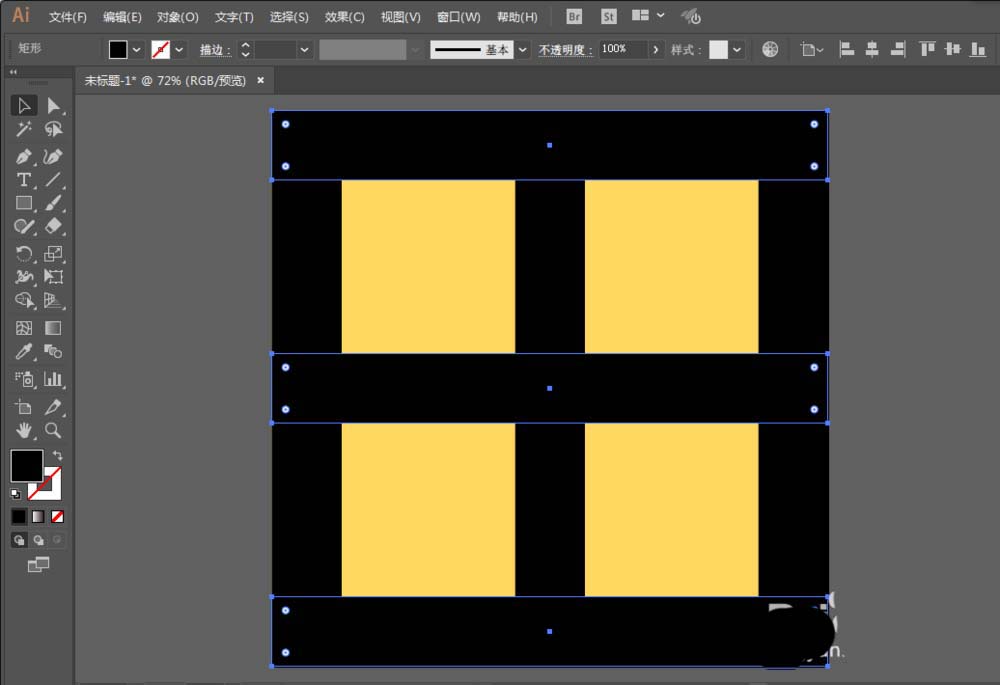Select the Zoom tool
1000x685 pixels.
click(x=54, y=431)
